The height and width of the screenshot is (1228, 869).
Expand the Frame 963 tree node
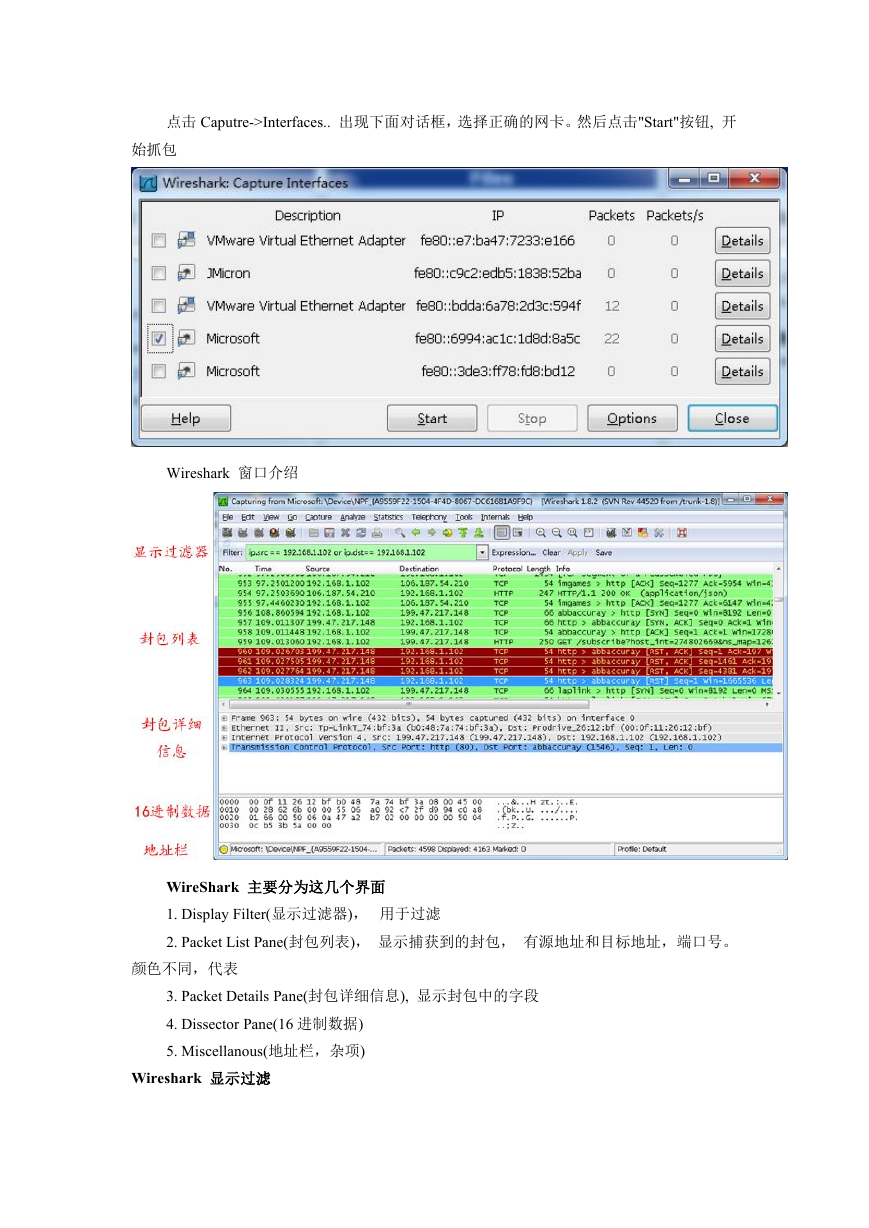(224, 718)
